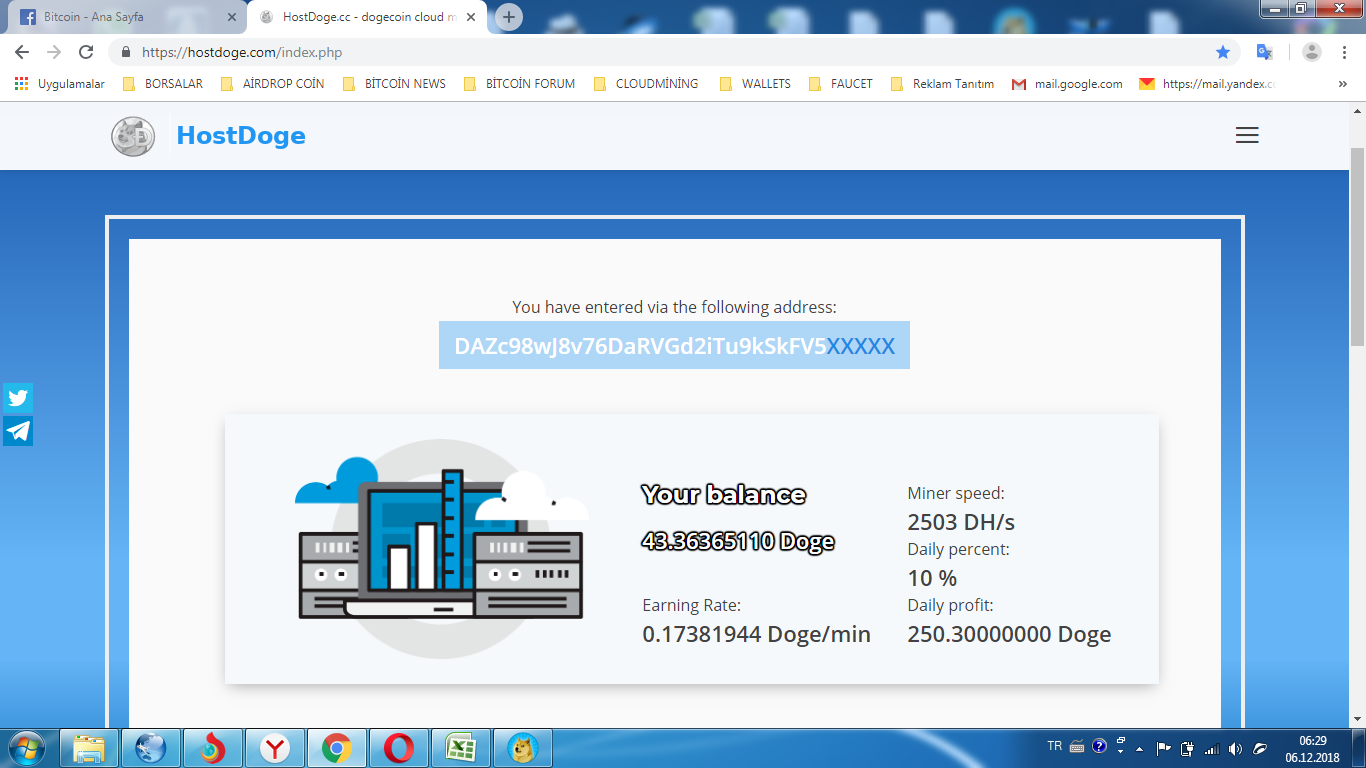The height and width of the screenshot is (768, 1366).
Task: Open Excel from the taskbar
Action: [460, 748]
